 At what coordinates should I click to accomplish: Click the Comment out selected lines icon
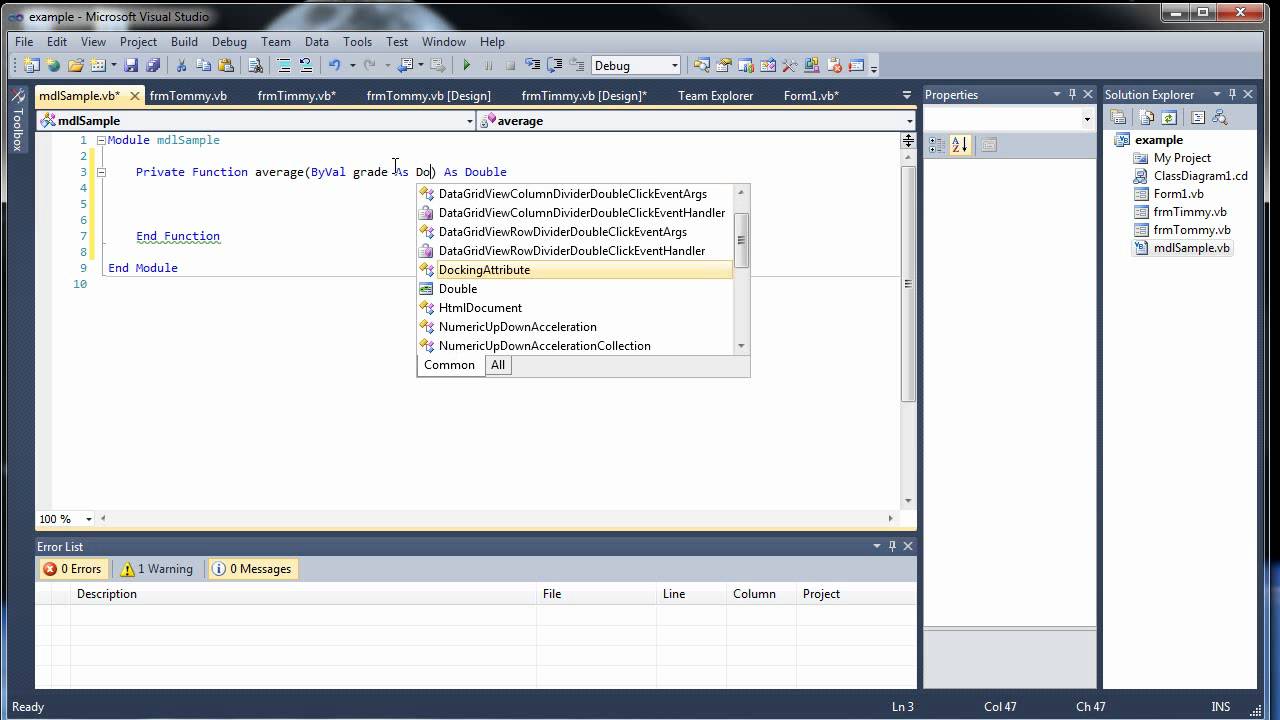[x=284, y=65]
